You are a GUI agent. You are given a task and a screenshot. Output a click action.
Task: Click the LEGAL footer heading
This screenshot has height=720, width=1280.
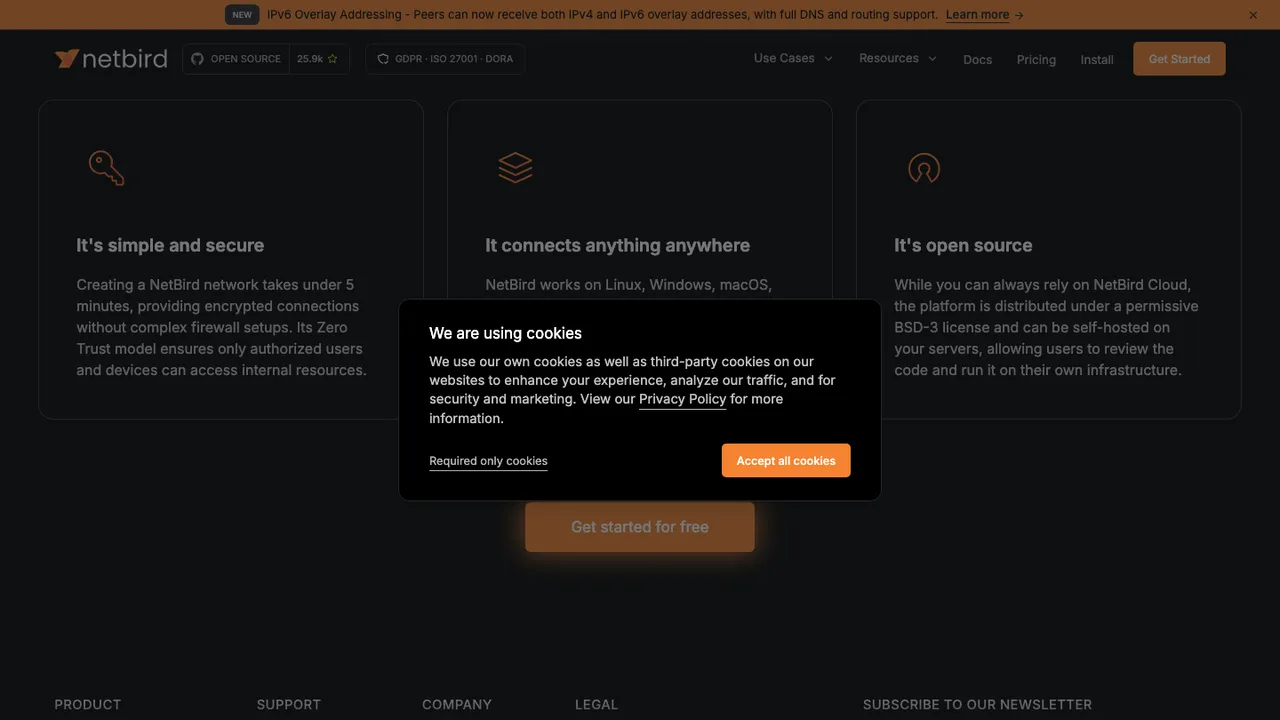[x=596, y=704]
